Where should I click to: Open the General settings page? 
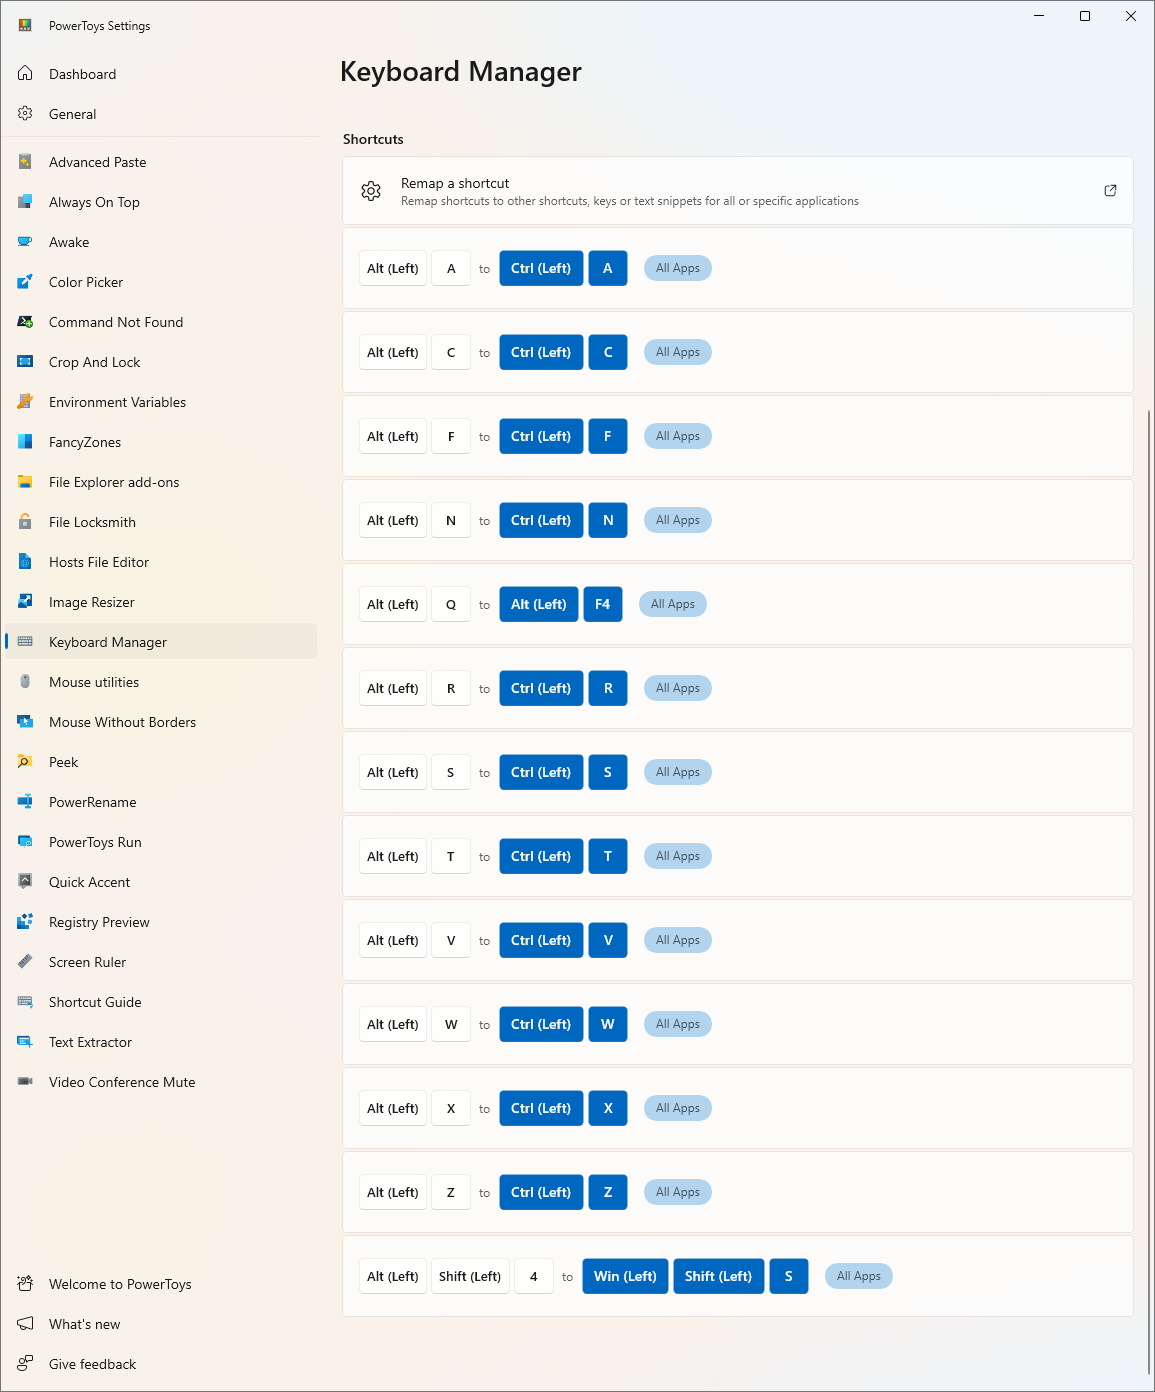161,114
